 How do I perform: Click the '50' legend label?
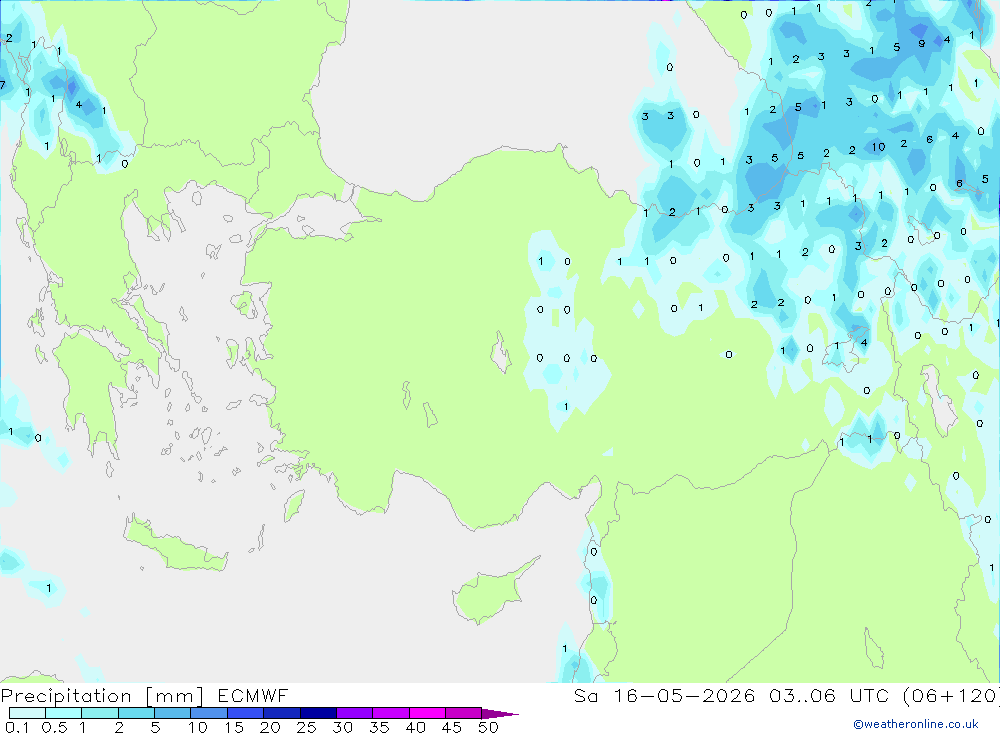pyautogui.click(x=488, y=727)
